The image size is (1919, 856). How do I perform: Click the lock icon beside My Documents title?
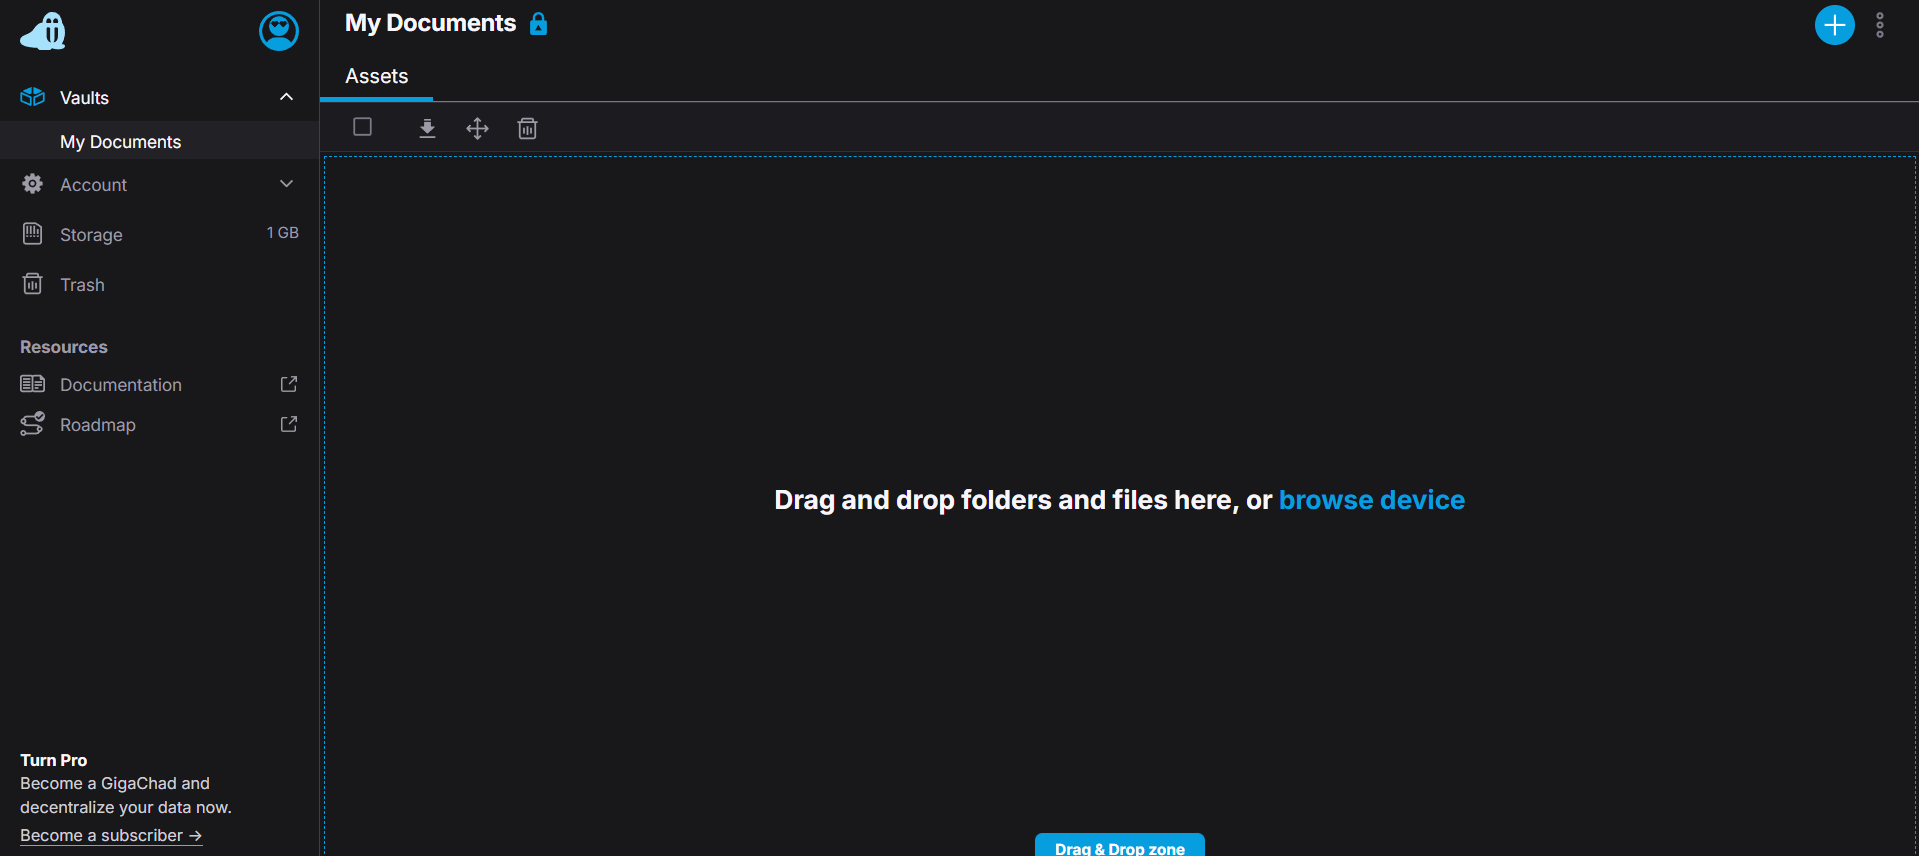click(538, 24)
